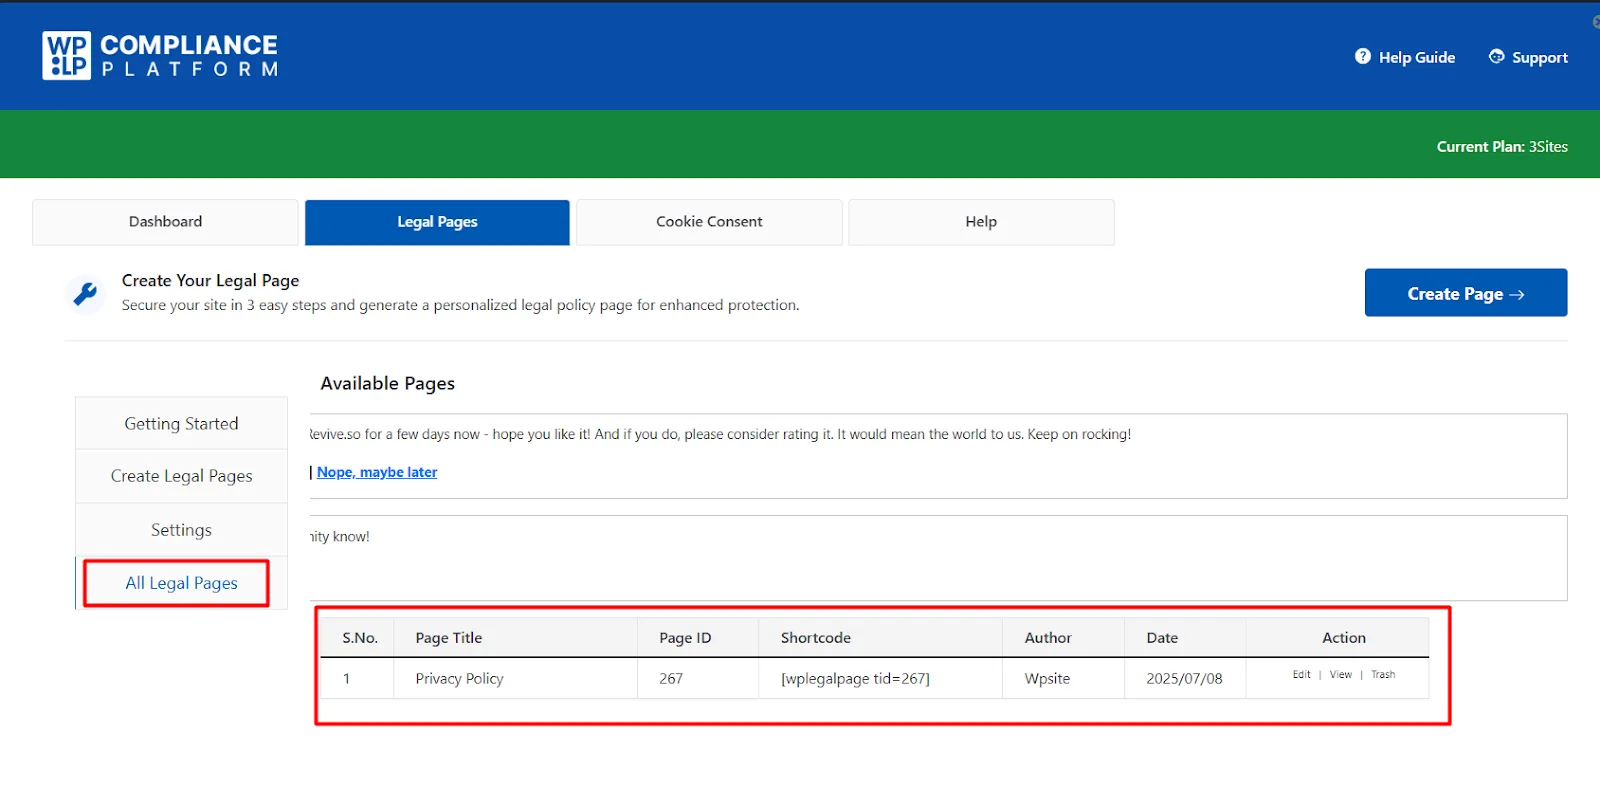Click the author name Wpsite

[1047, 679]
